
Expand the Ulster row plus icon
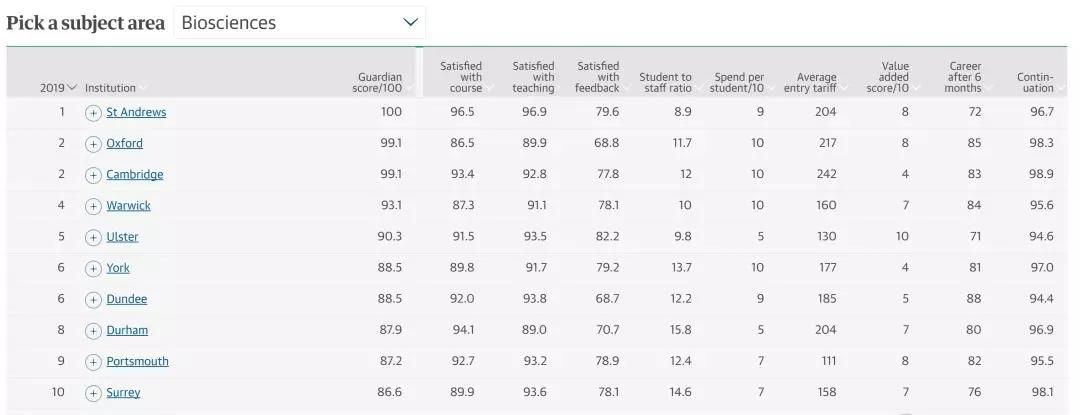(93, 237)
